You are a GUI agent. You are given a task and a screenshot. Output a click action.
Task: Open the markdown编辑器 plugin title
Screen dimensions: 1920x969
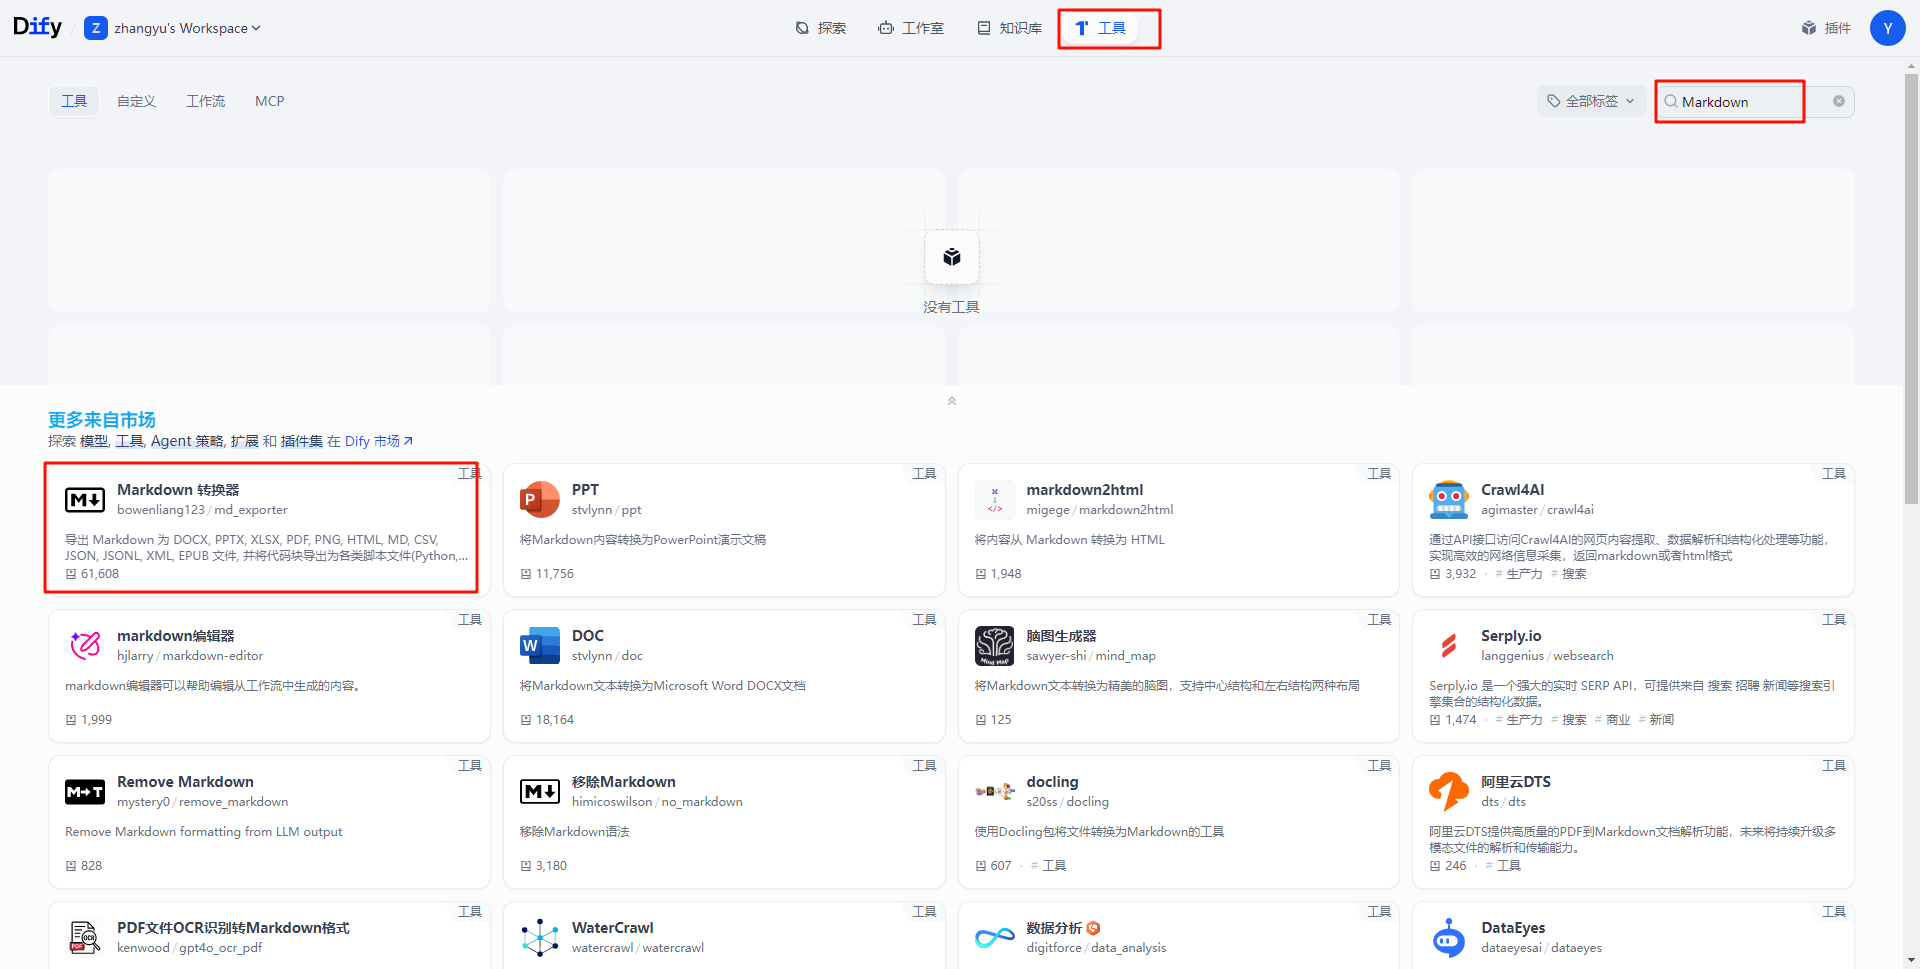176,636
